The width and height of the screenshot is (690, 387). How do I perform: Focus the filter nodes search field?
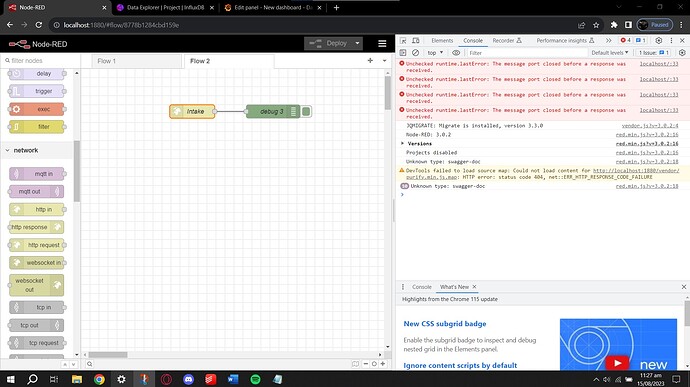pos(40,60)
